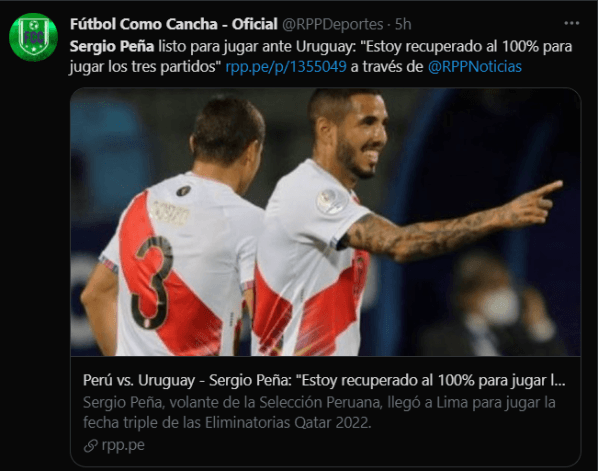Open the Peru players card image
The width and height of the screenshot is (598, 471).
point(325,222)
